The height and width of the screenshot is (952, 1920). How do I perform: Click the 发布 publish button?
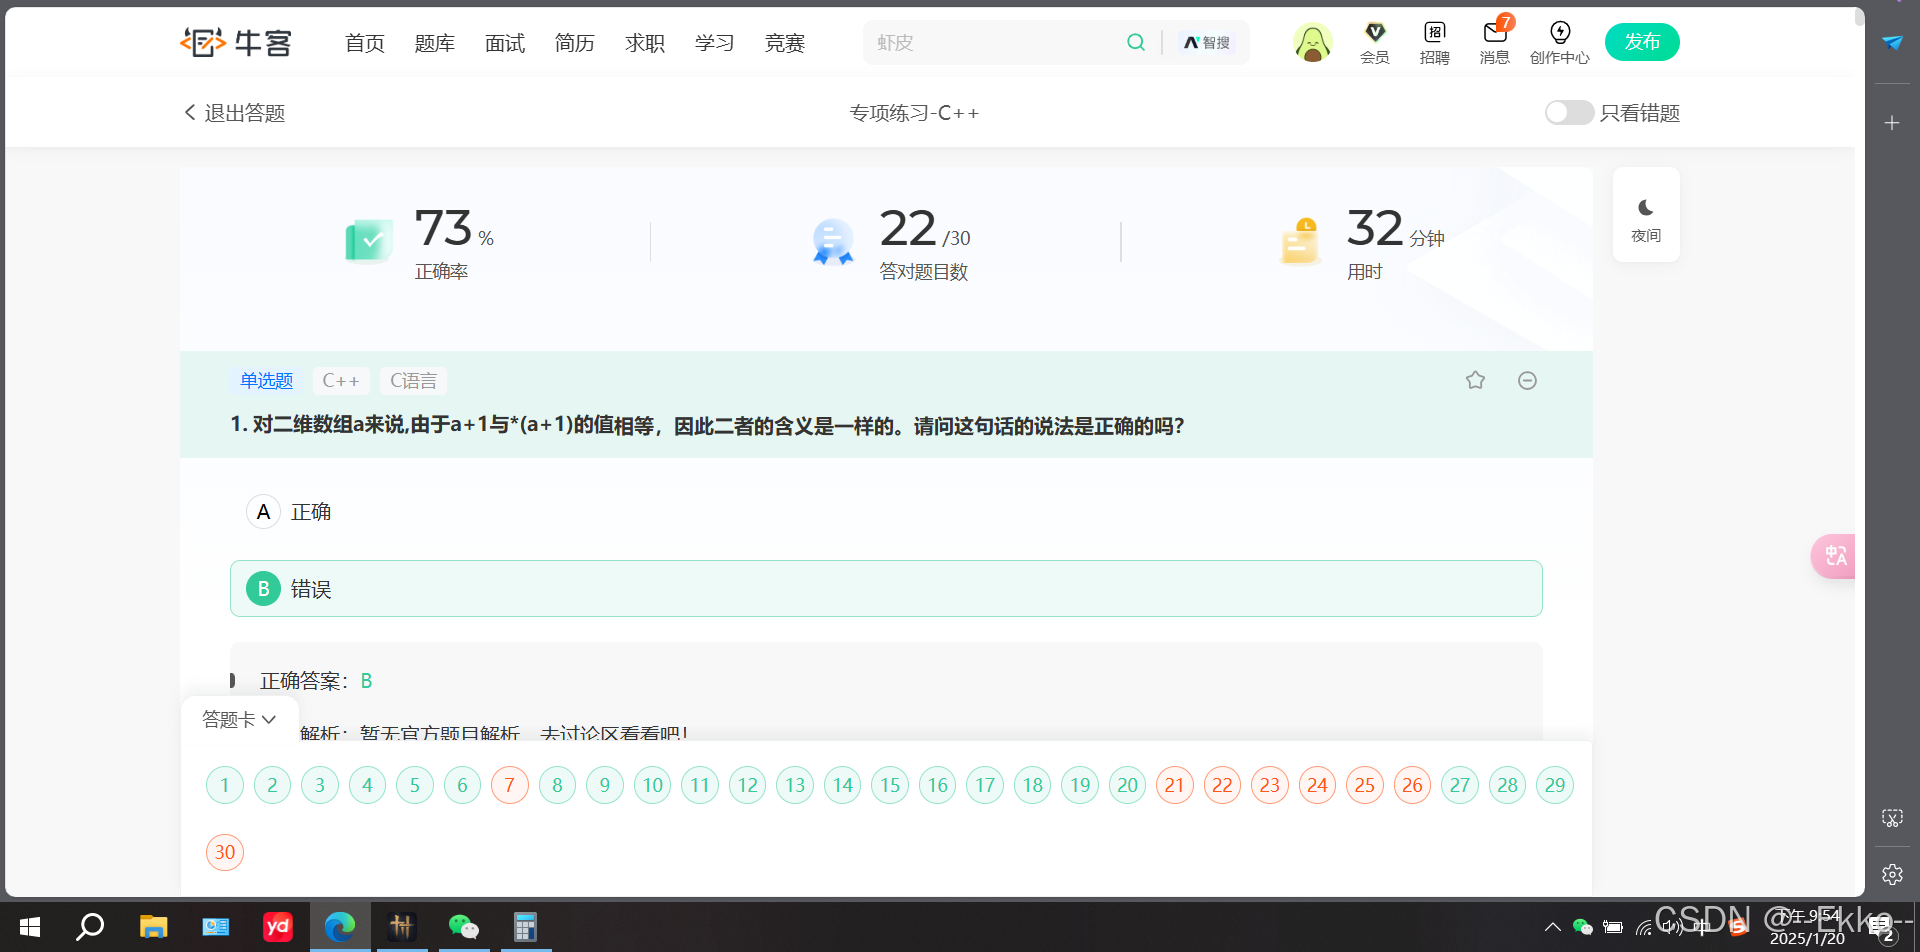pyautogui.click(x=1642, y=42)
